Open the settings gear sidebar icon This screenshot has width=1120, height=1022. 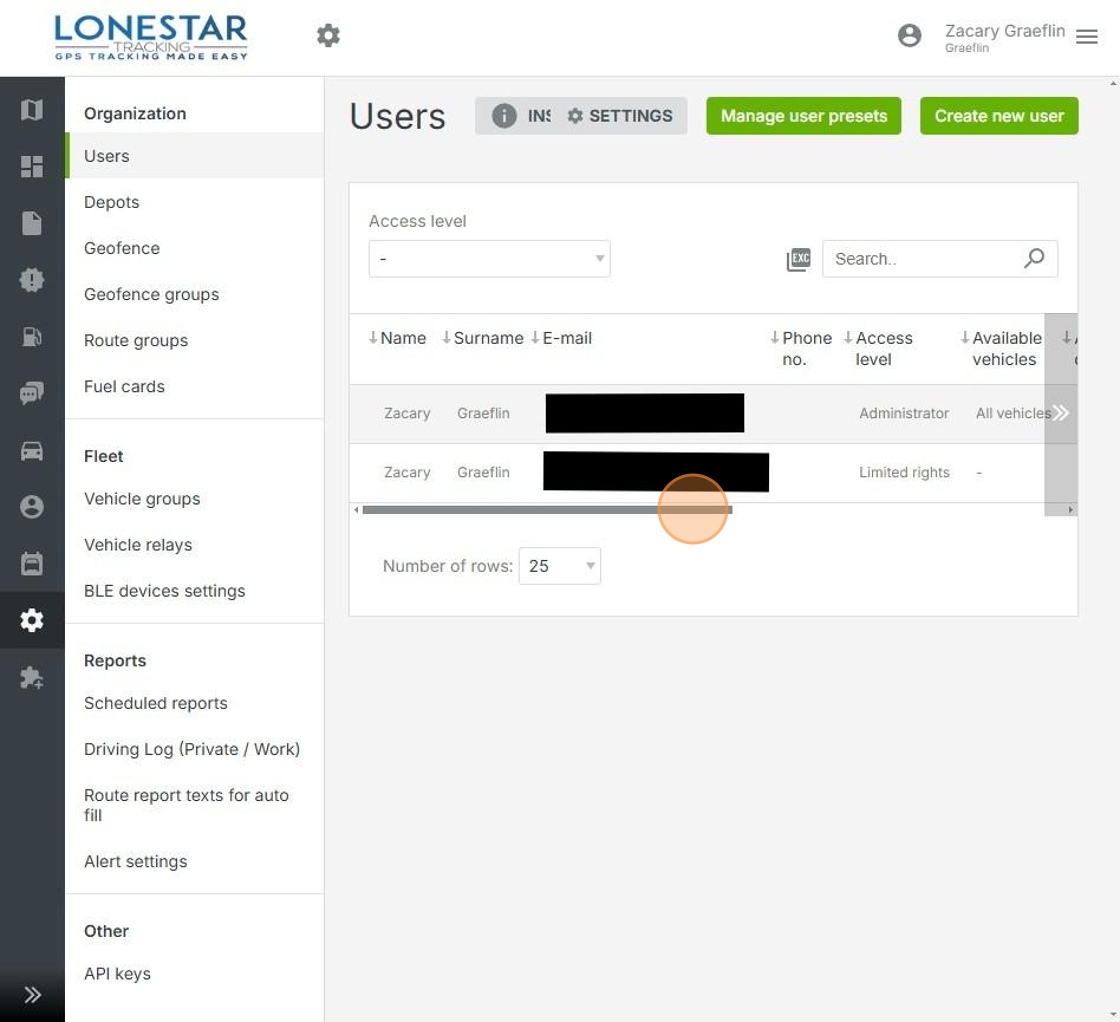[x=31, y=620]
